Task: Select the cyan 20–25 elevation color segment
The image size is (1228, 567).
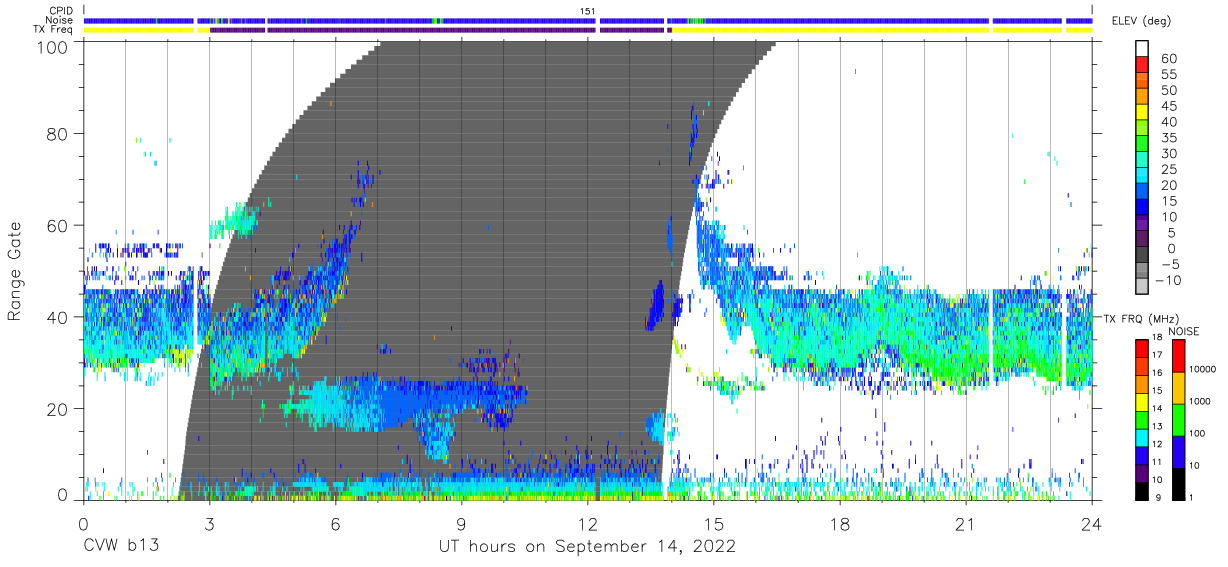Action: tap(1143, 177)
